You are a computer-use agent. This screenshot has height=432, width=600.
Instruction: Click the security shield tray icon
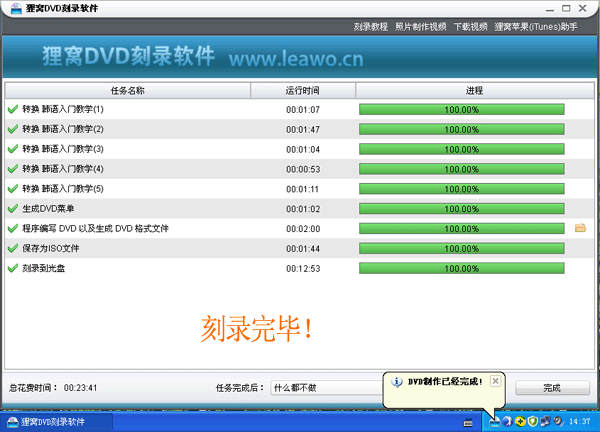point(533,422)
